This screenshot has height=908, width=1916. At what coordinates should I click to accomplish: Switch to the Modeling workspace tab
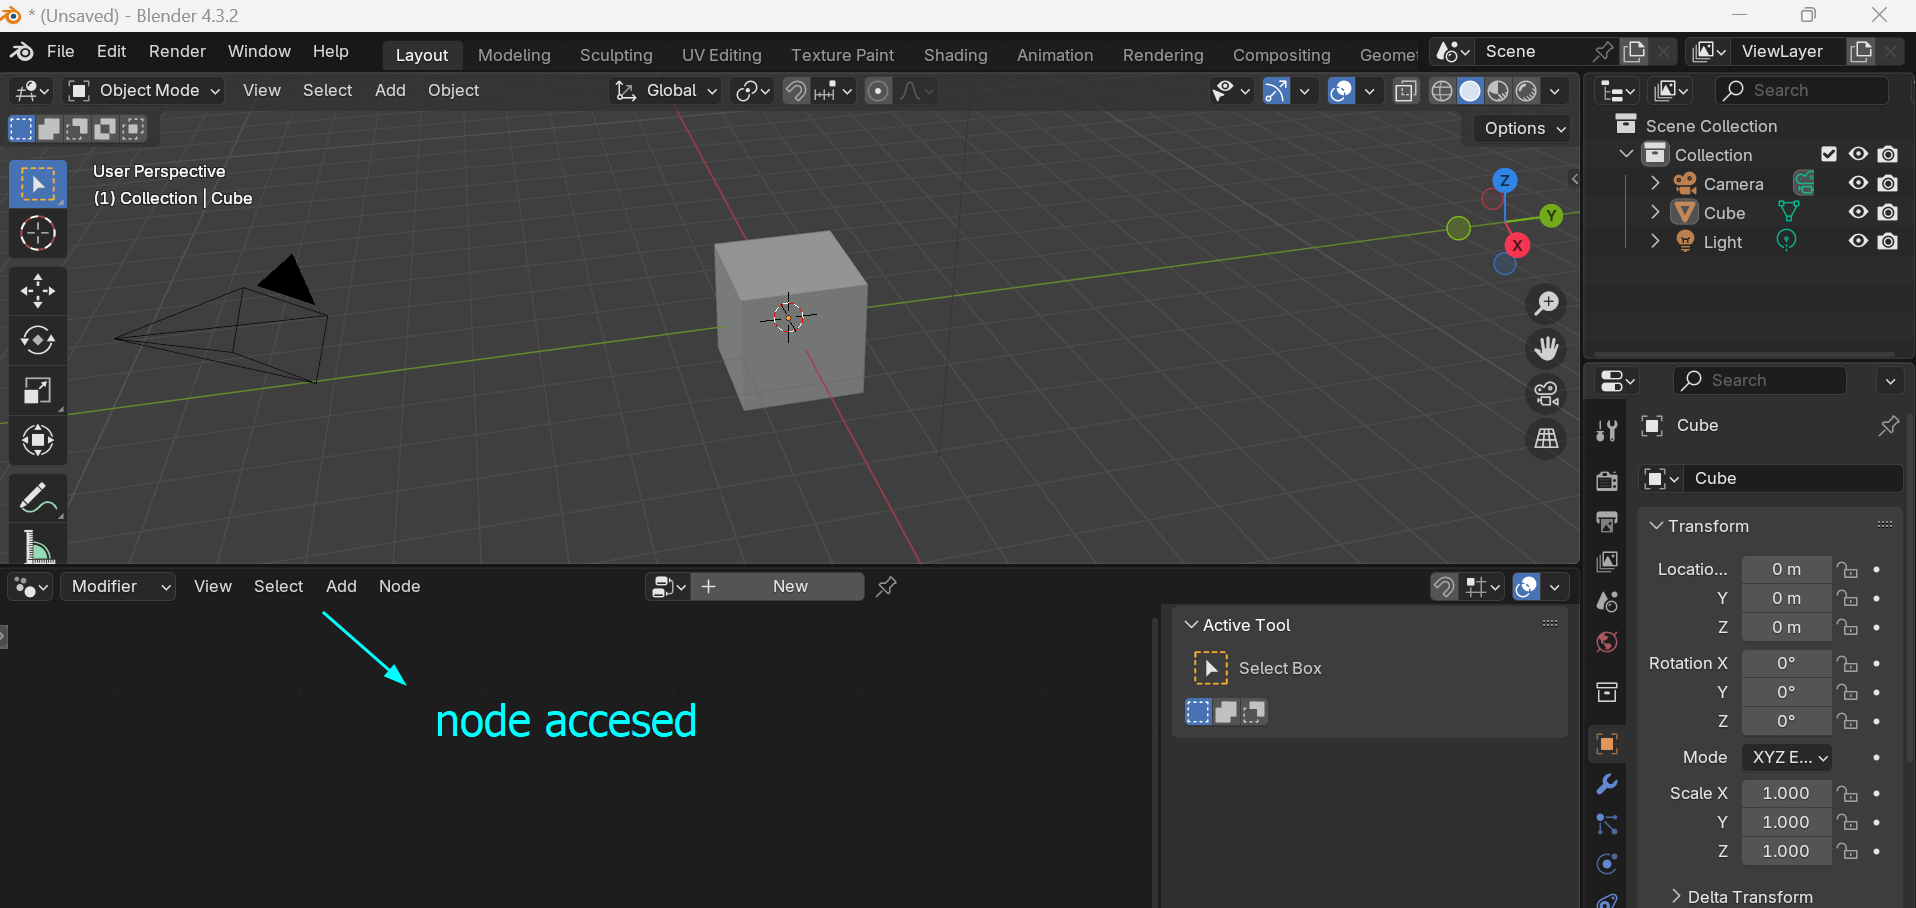(514, 55)
